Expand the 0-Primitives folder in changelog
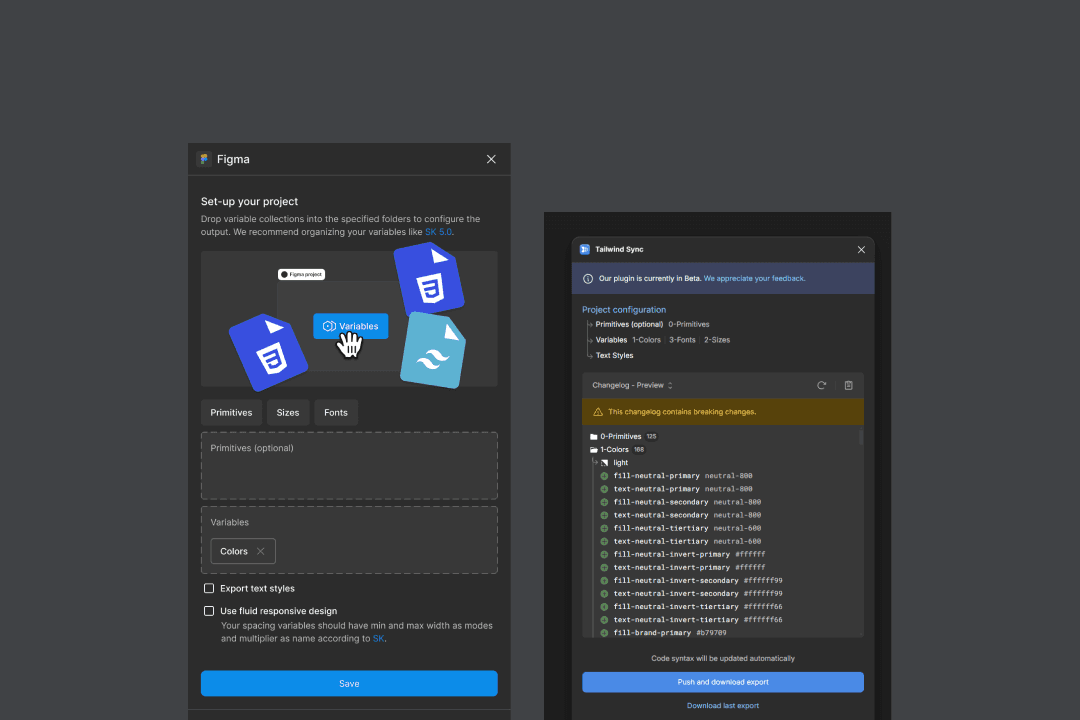 tap(594, 437)
